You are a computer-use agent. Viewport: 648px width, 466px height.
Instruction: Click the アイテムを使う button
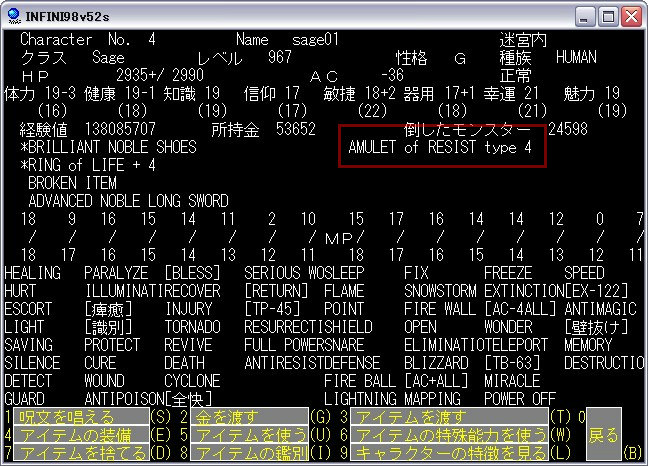tap(250, 435)
